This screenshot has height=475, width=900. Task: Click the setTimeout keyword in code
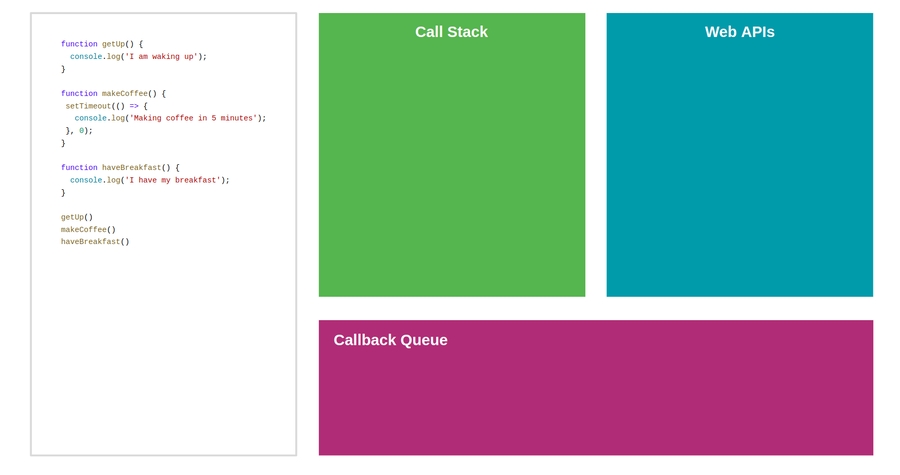[x=88, y=106]
